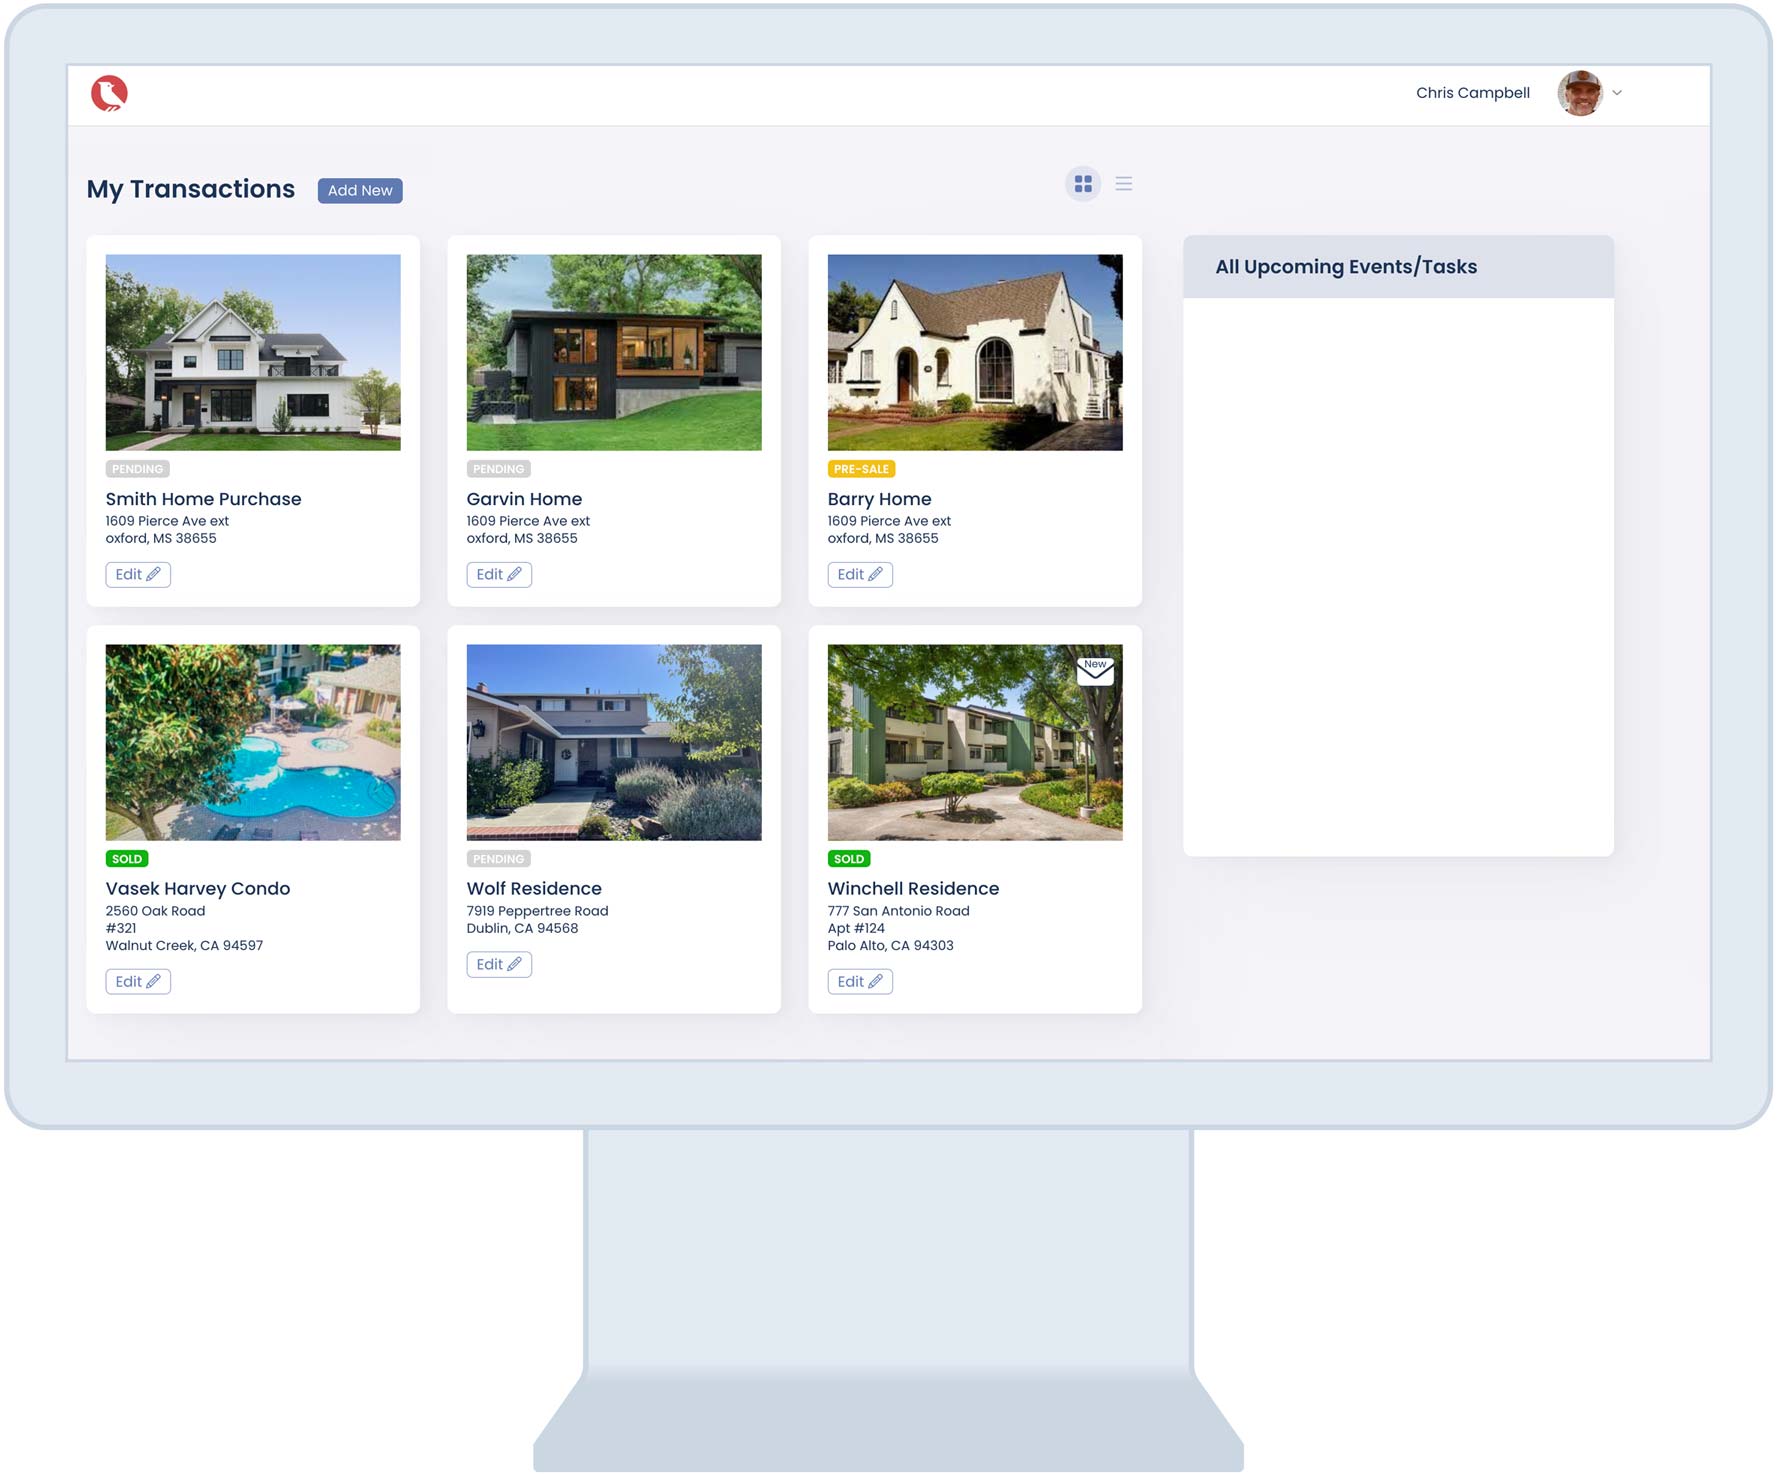Open the new message envelope on Winchell Residence

tap(1095, 670)
